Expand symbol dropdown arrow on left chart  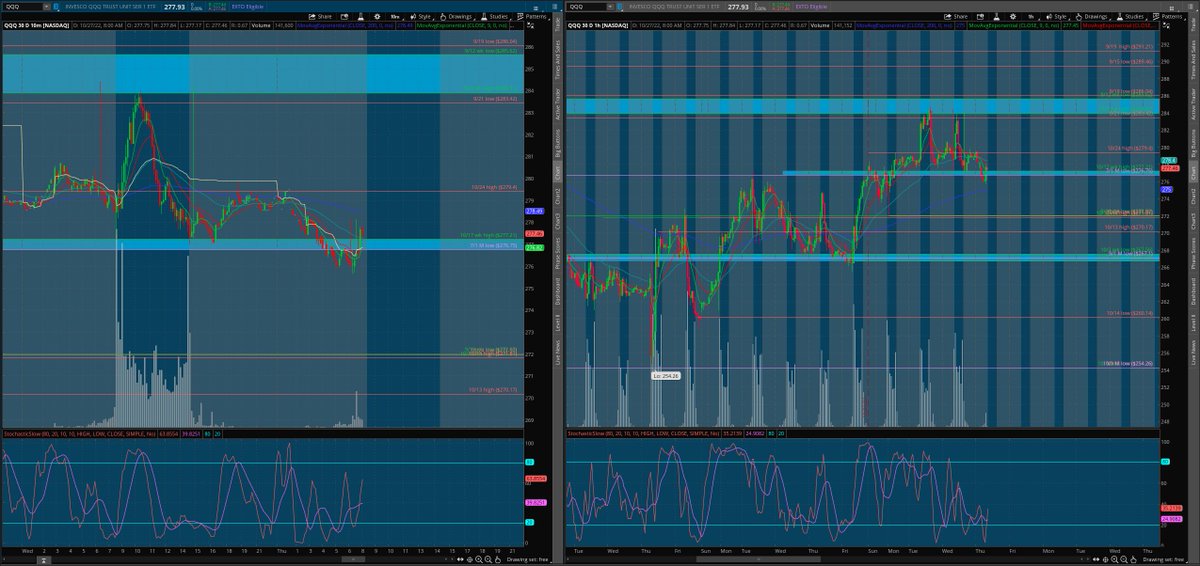[x=47, y=6]
